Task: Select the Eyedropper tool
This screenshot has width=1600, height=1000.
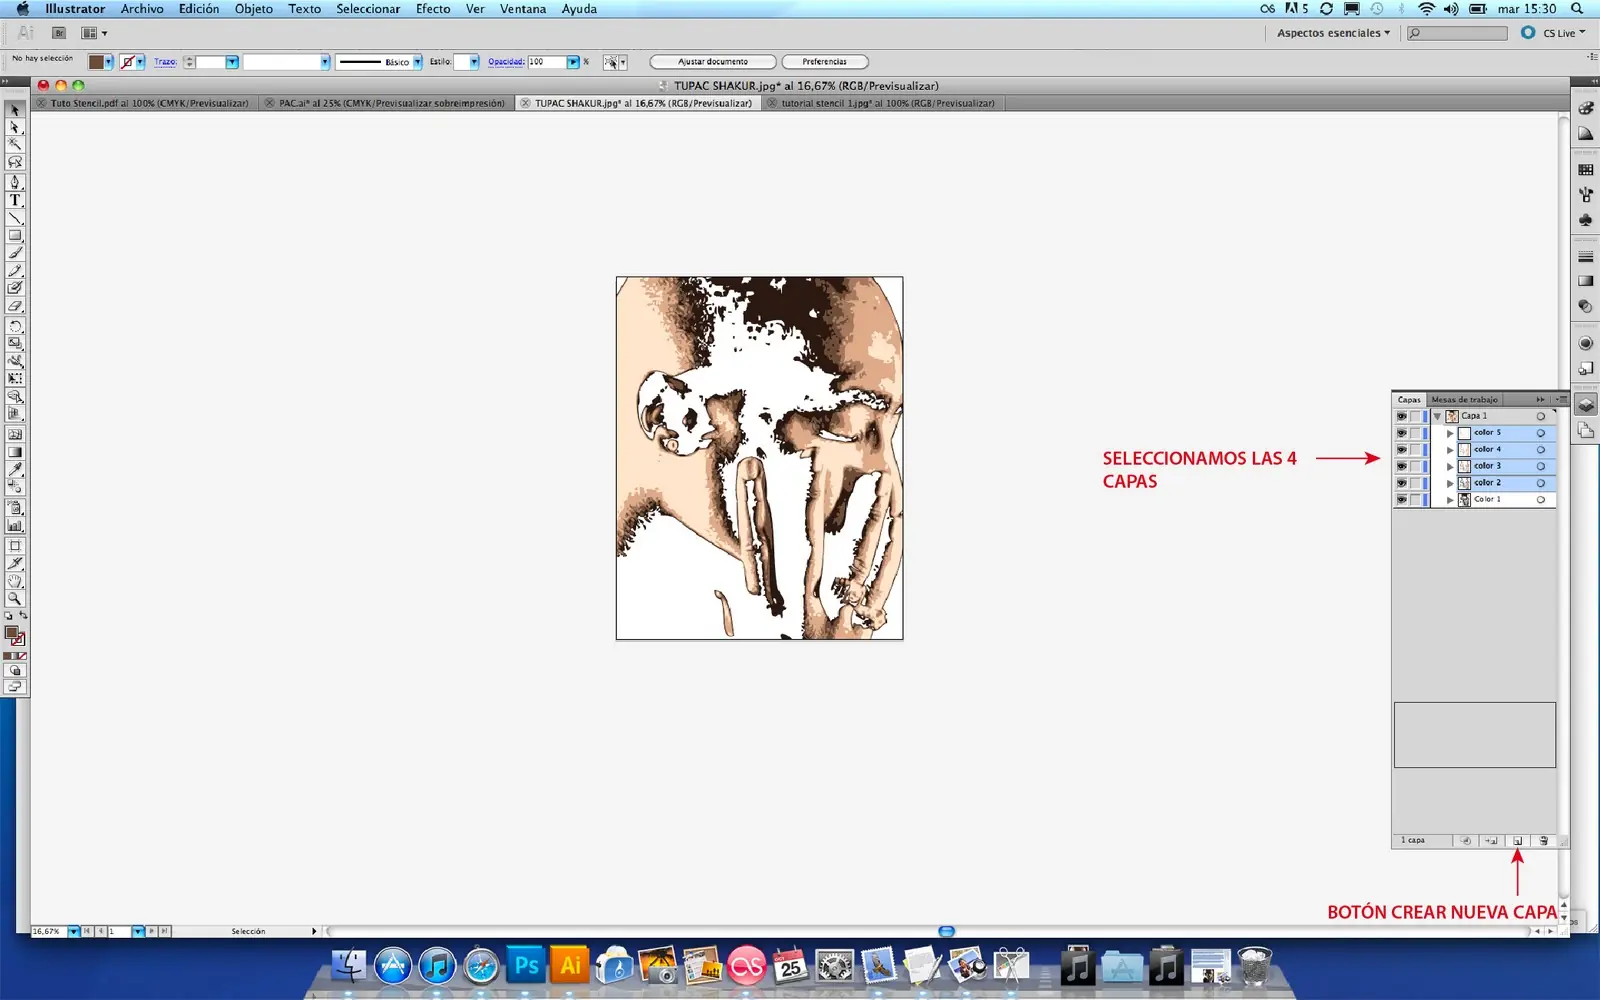Action: tap(15, 469)
